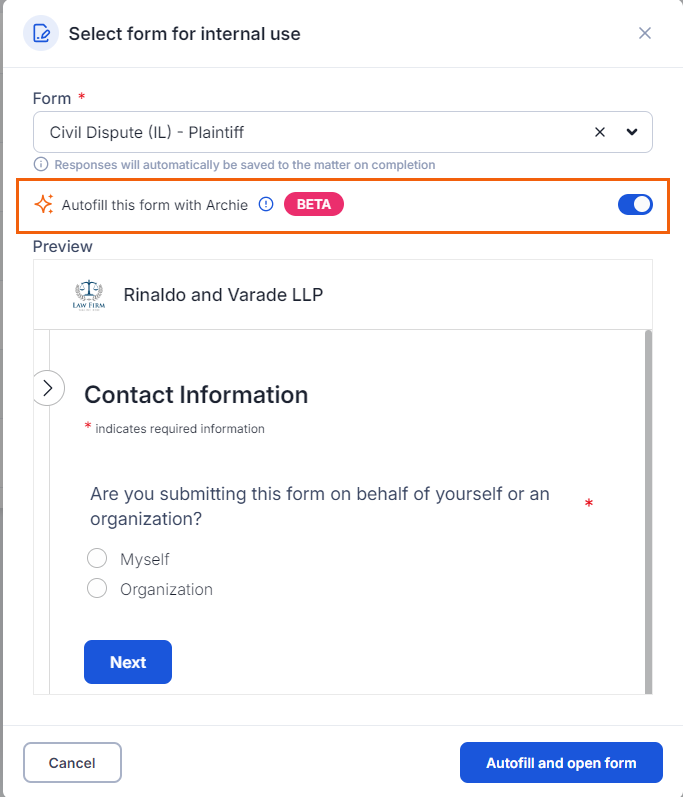
Task: Open the Form dropdown arrow
Action: click(x=632, y=132)
